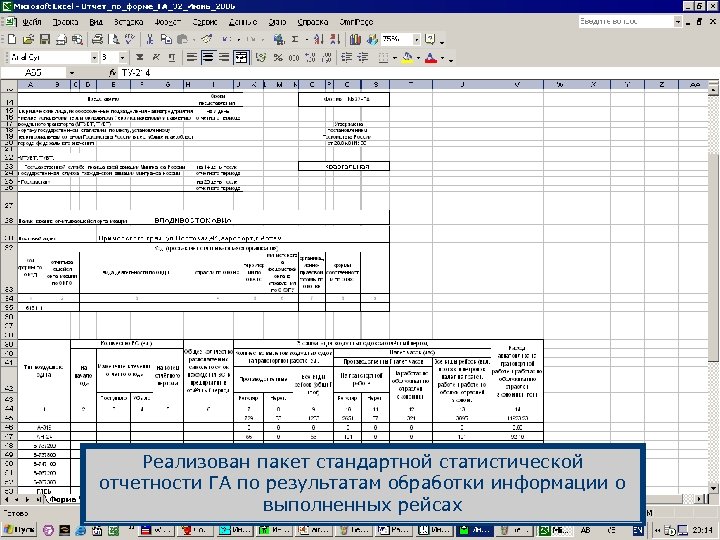Viewport: 720px width, 540px height.
Task: Open the Формат menu
Action: (x=168, y=22)
